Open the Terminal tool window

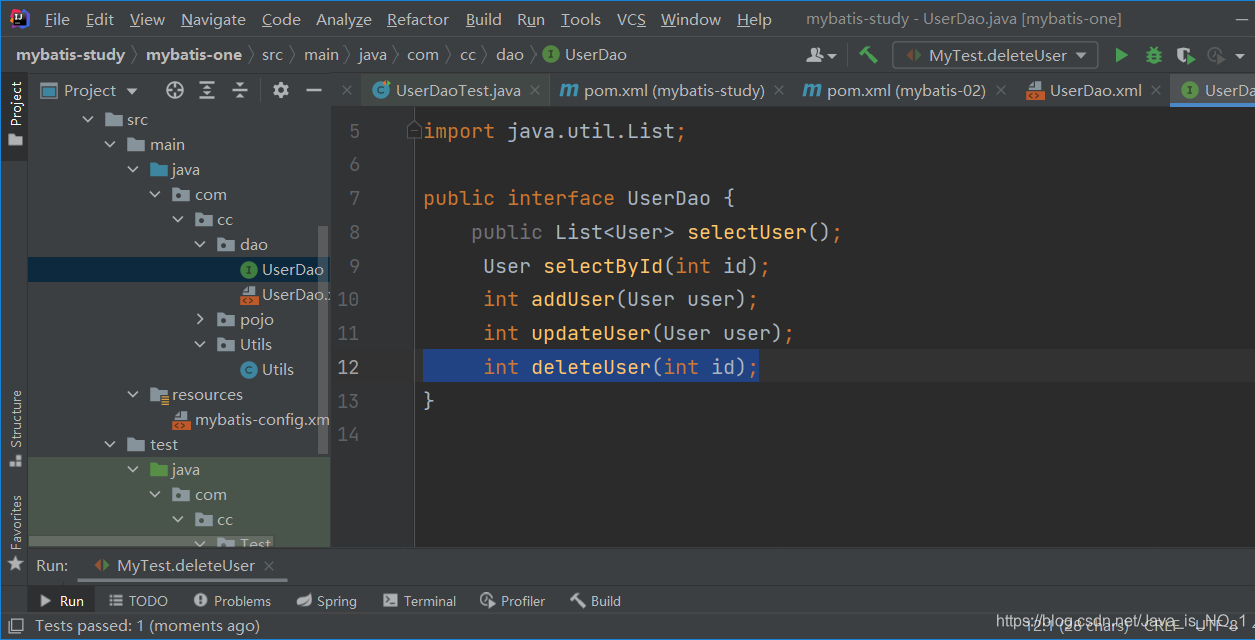(x=420, y=601)
